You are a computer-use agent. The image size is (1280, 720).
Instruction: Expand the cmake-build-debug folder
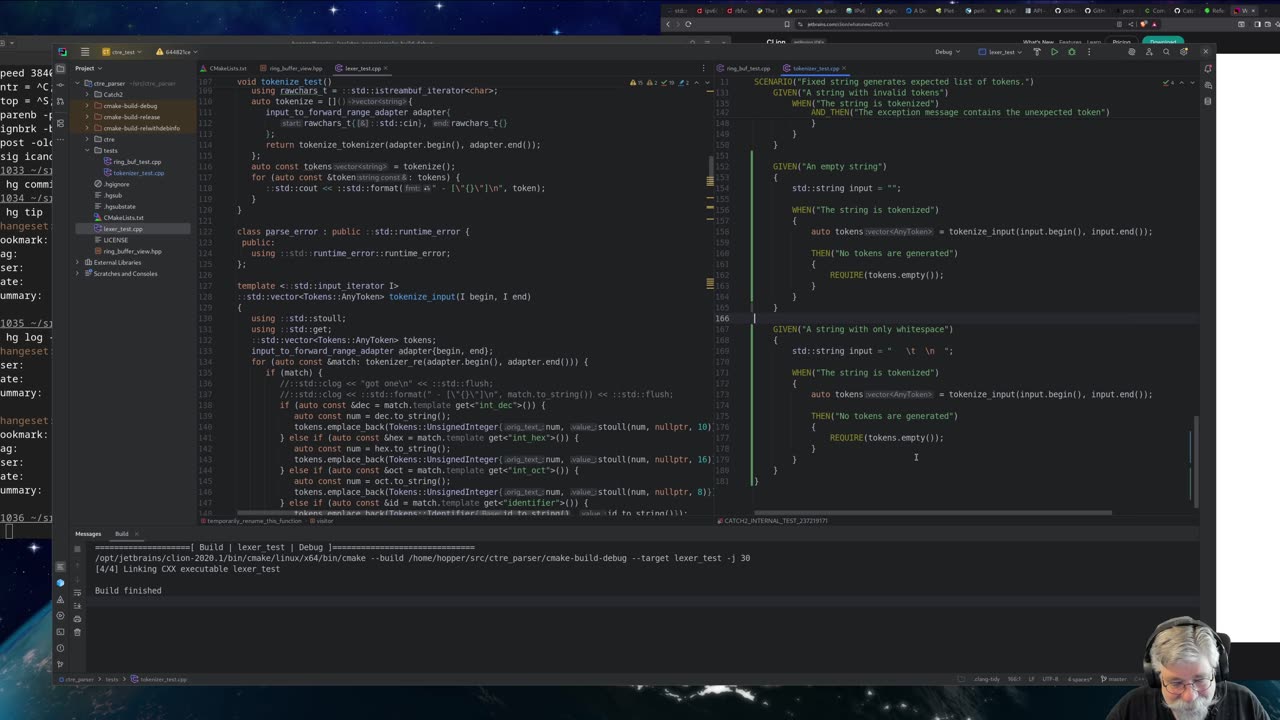[x=87, y=106]
